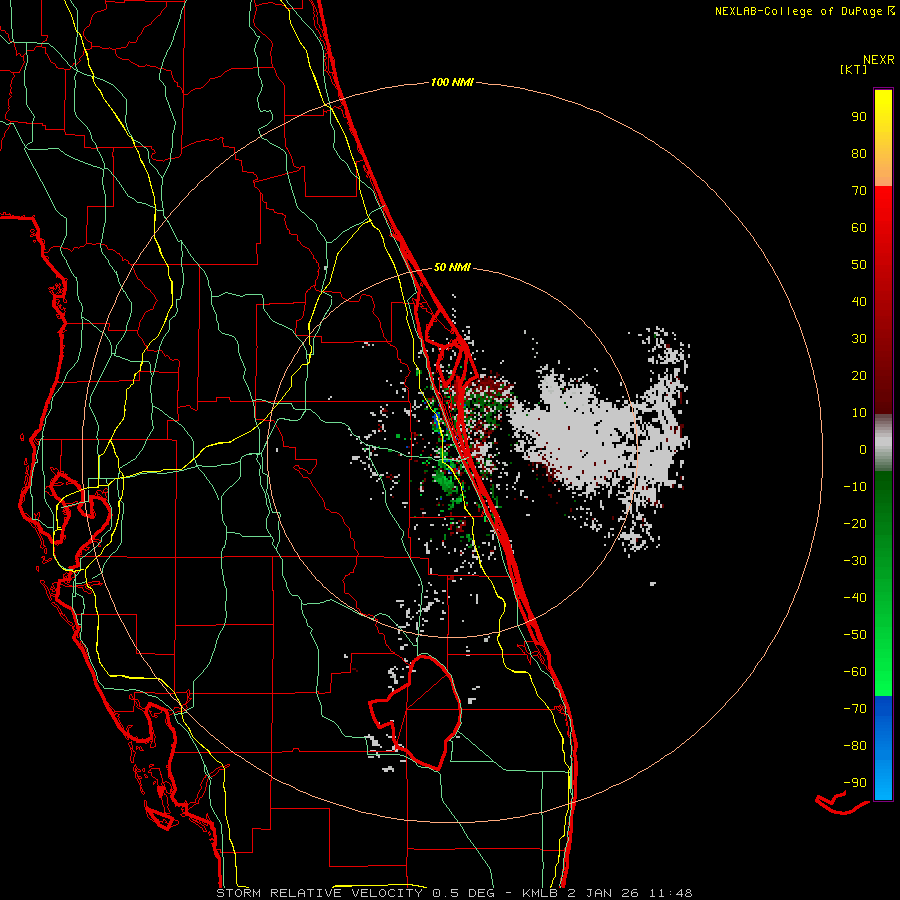This screenshot has height=900, width=900.
Task: Click the -20 value on the velocity scale
Action: [x=855, y=524]
